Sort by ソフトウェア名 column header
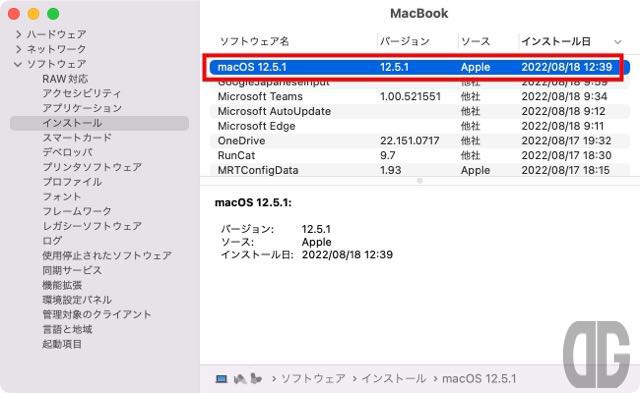 (x=254, y=41)
